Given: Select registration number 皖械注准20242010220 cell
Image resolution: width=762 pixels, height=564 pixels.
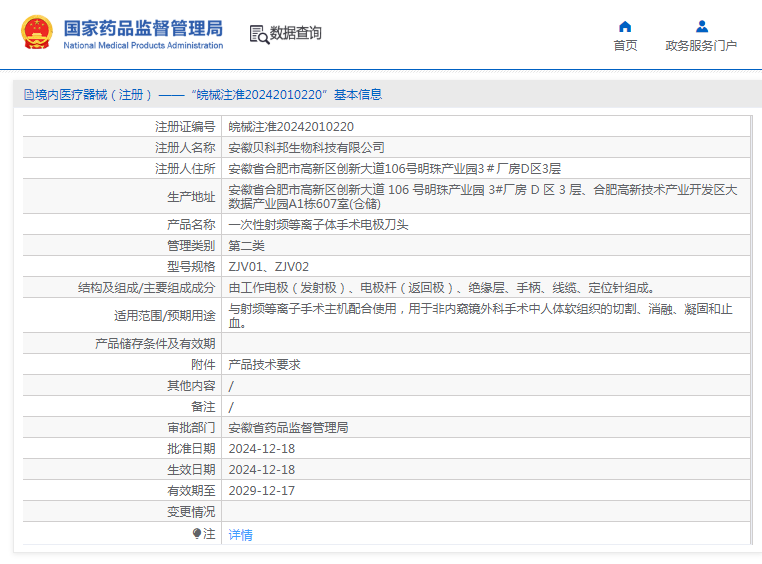Looking at the screenshot, I should [291, 127].
